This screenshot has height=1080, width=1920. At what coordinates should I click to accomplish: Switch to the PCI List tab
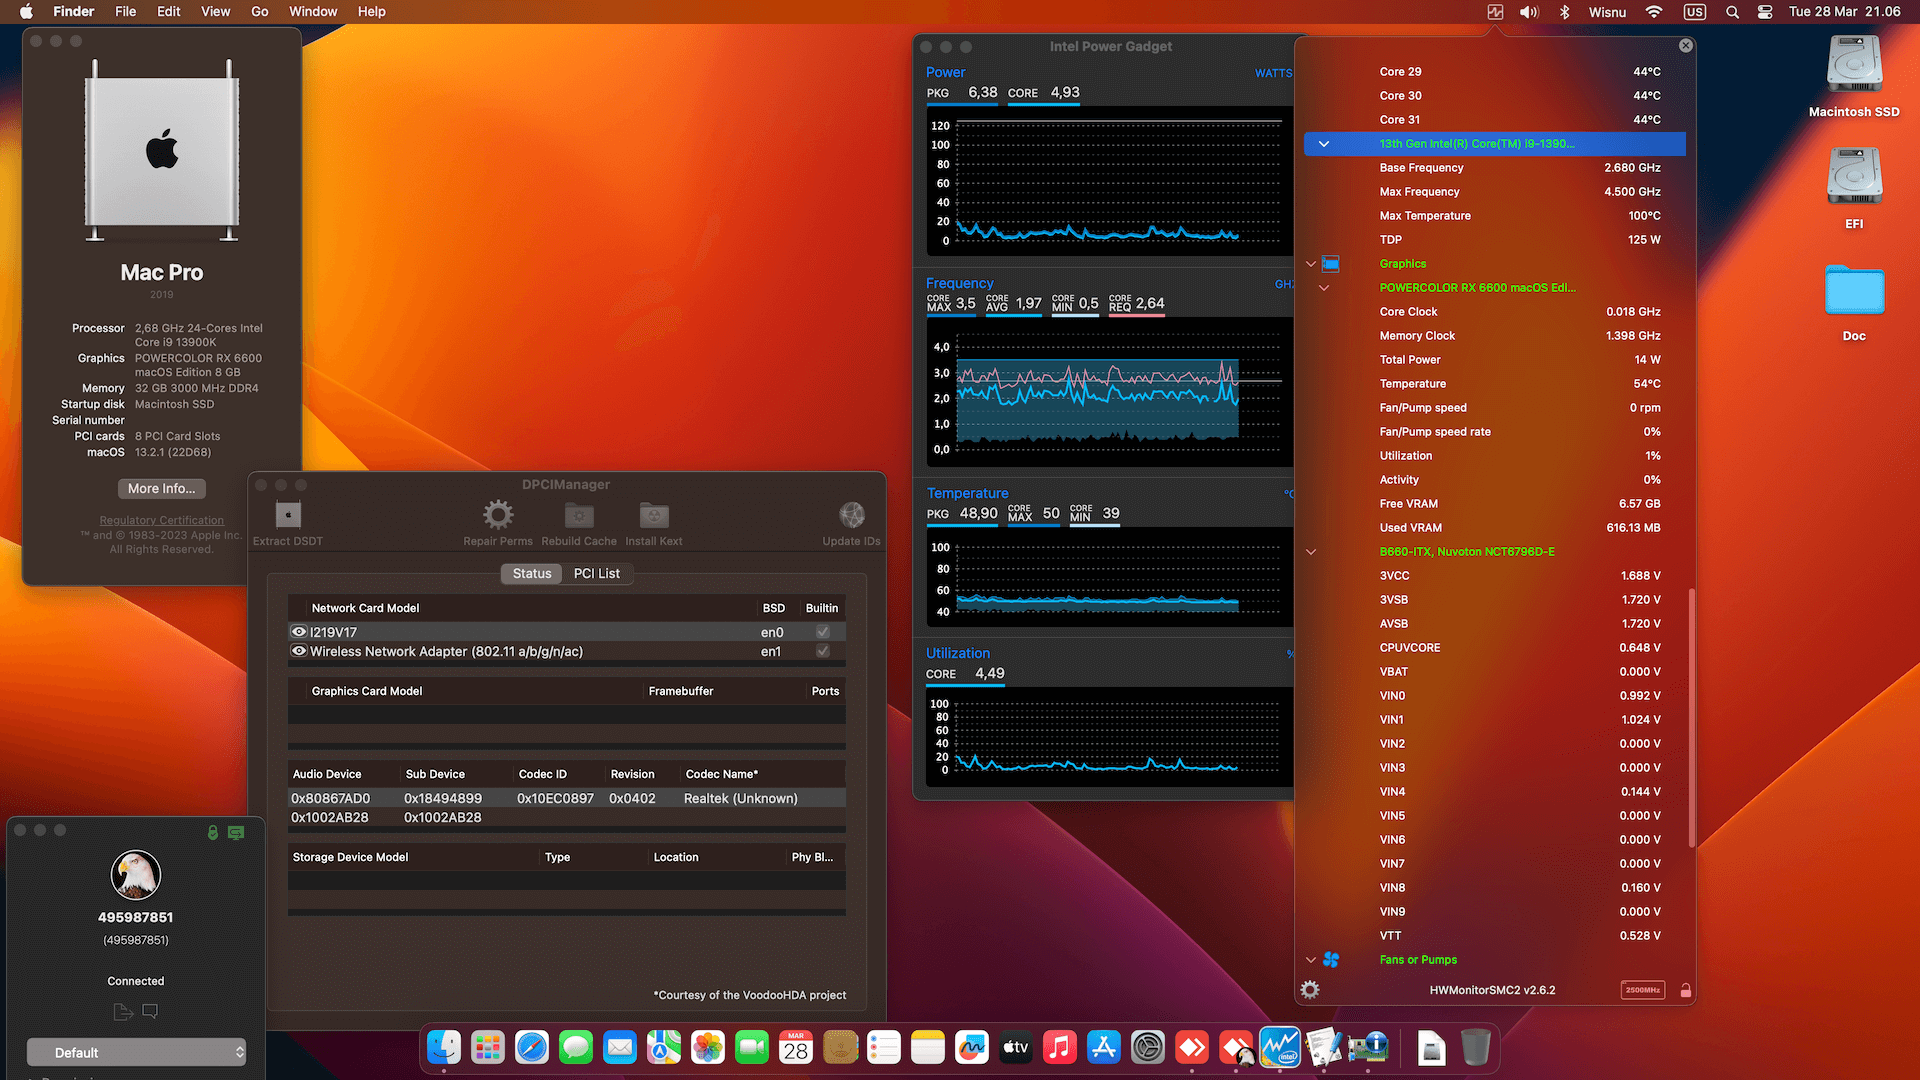click(x=597, y=573)
